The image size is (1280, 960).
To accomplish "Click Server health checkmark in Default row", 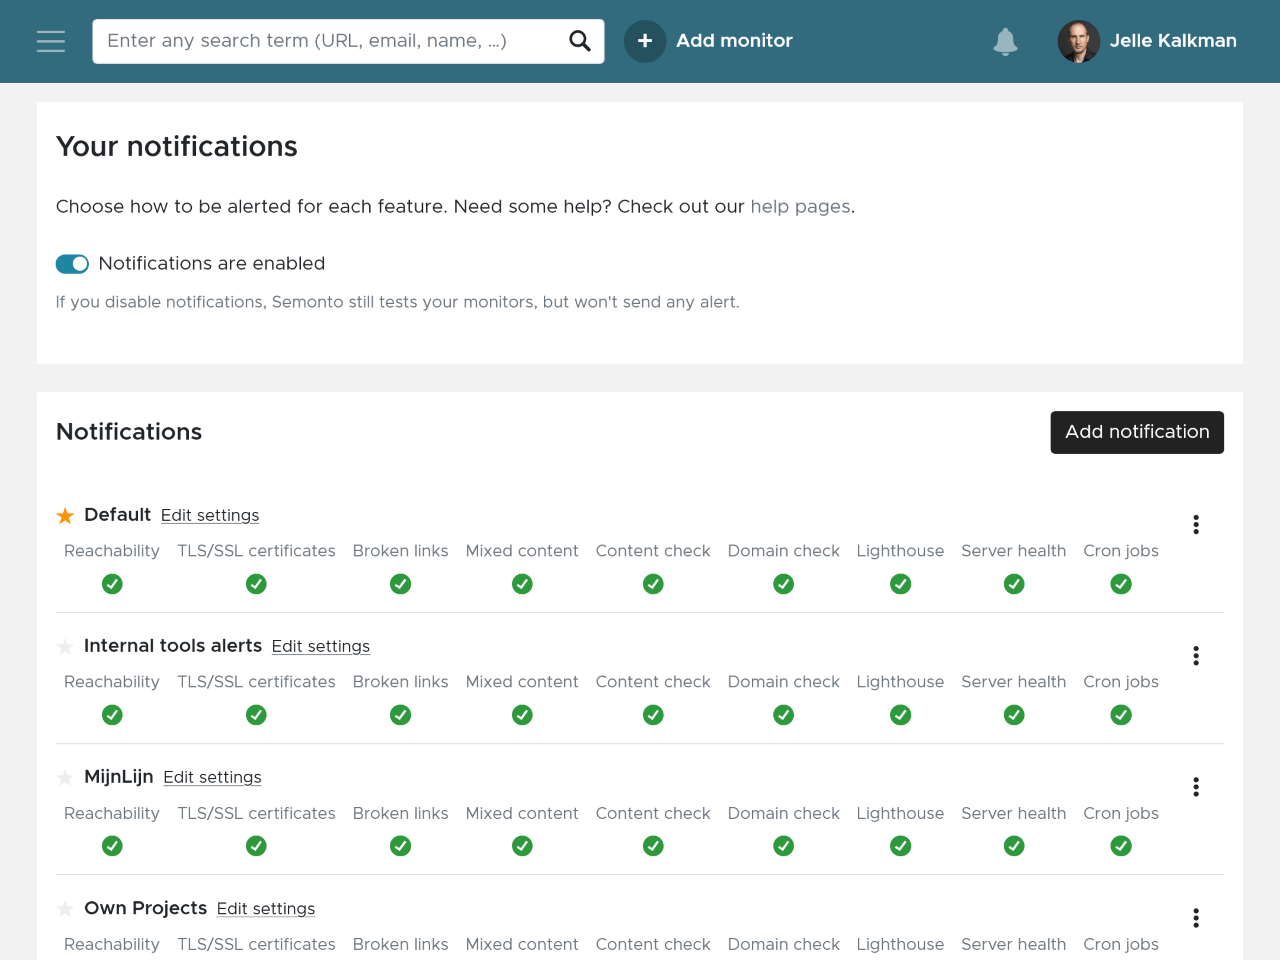I will pyautogui.click(x=1014, y=584).
